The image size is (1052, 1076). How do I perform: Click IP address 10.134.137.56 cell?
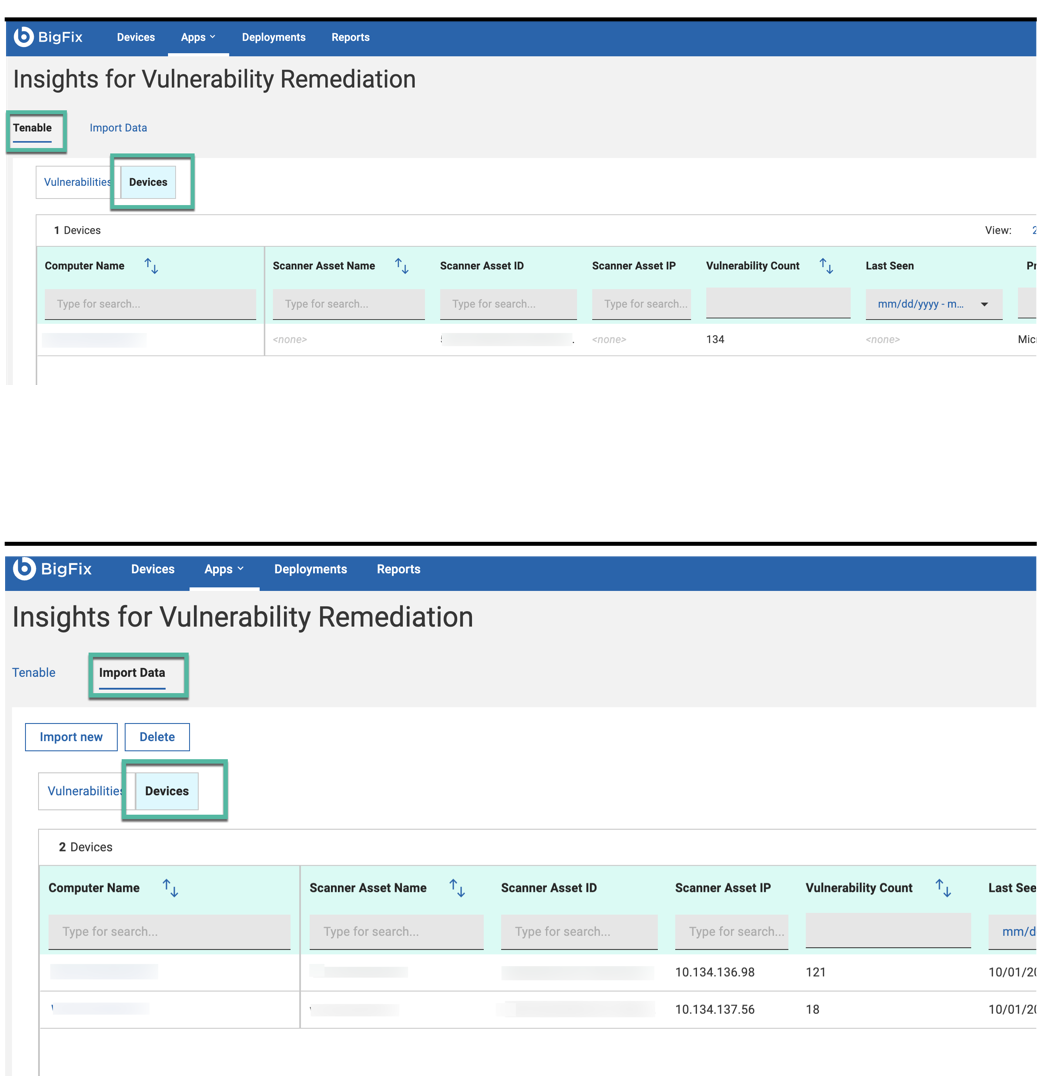point(715,1009)
